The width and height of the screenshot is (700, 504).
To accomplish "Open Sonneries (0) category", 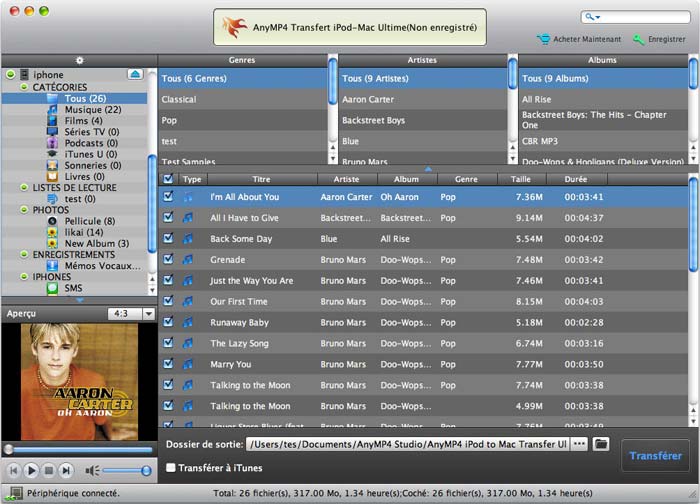I will [93, 165].
